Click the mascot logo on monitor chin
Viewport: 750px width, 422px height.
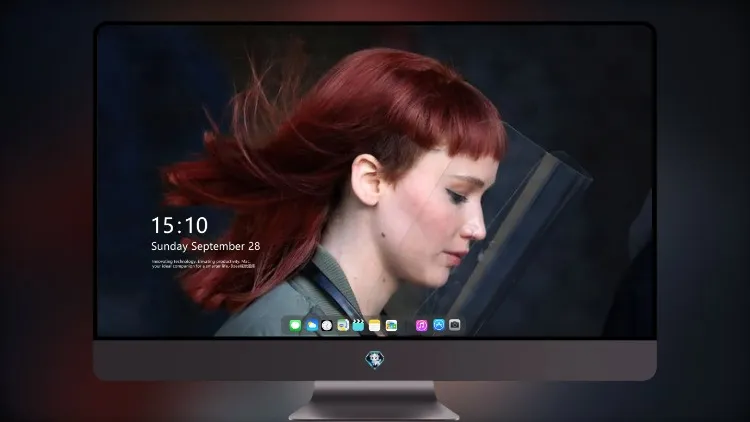[x=375, y=360]
